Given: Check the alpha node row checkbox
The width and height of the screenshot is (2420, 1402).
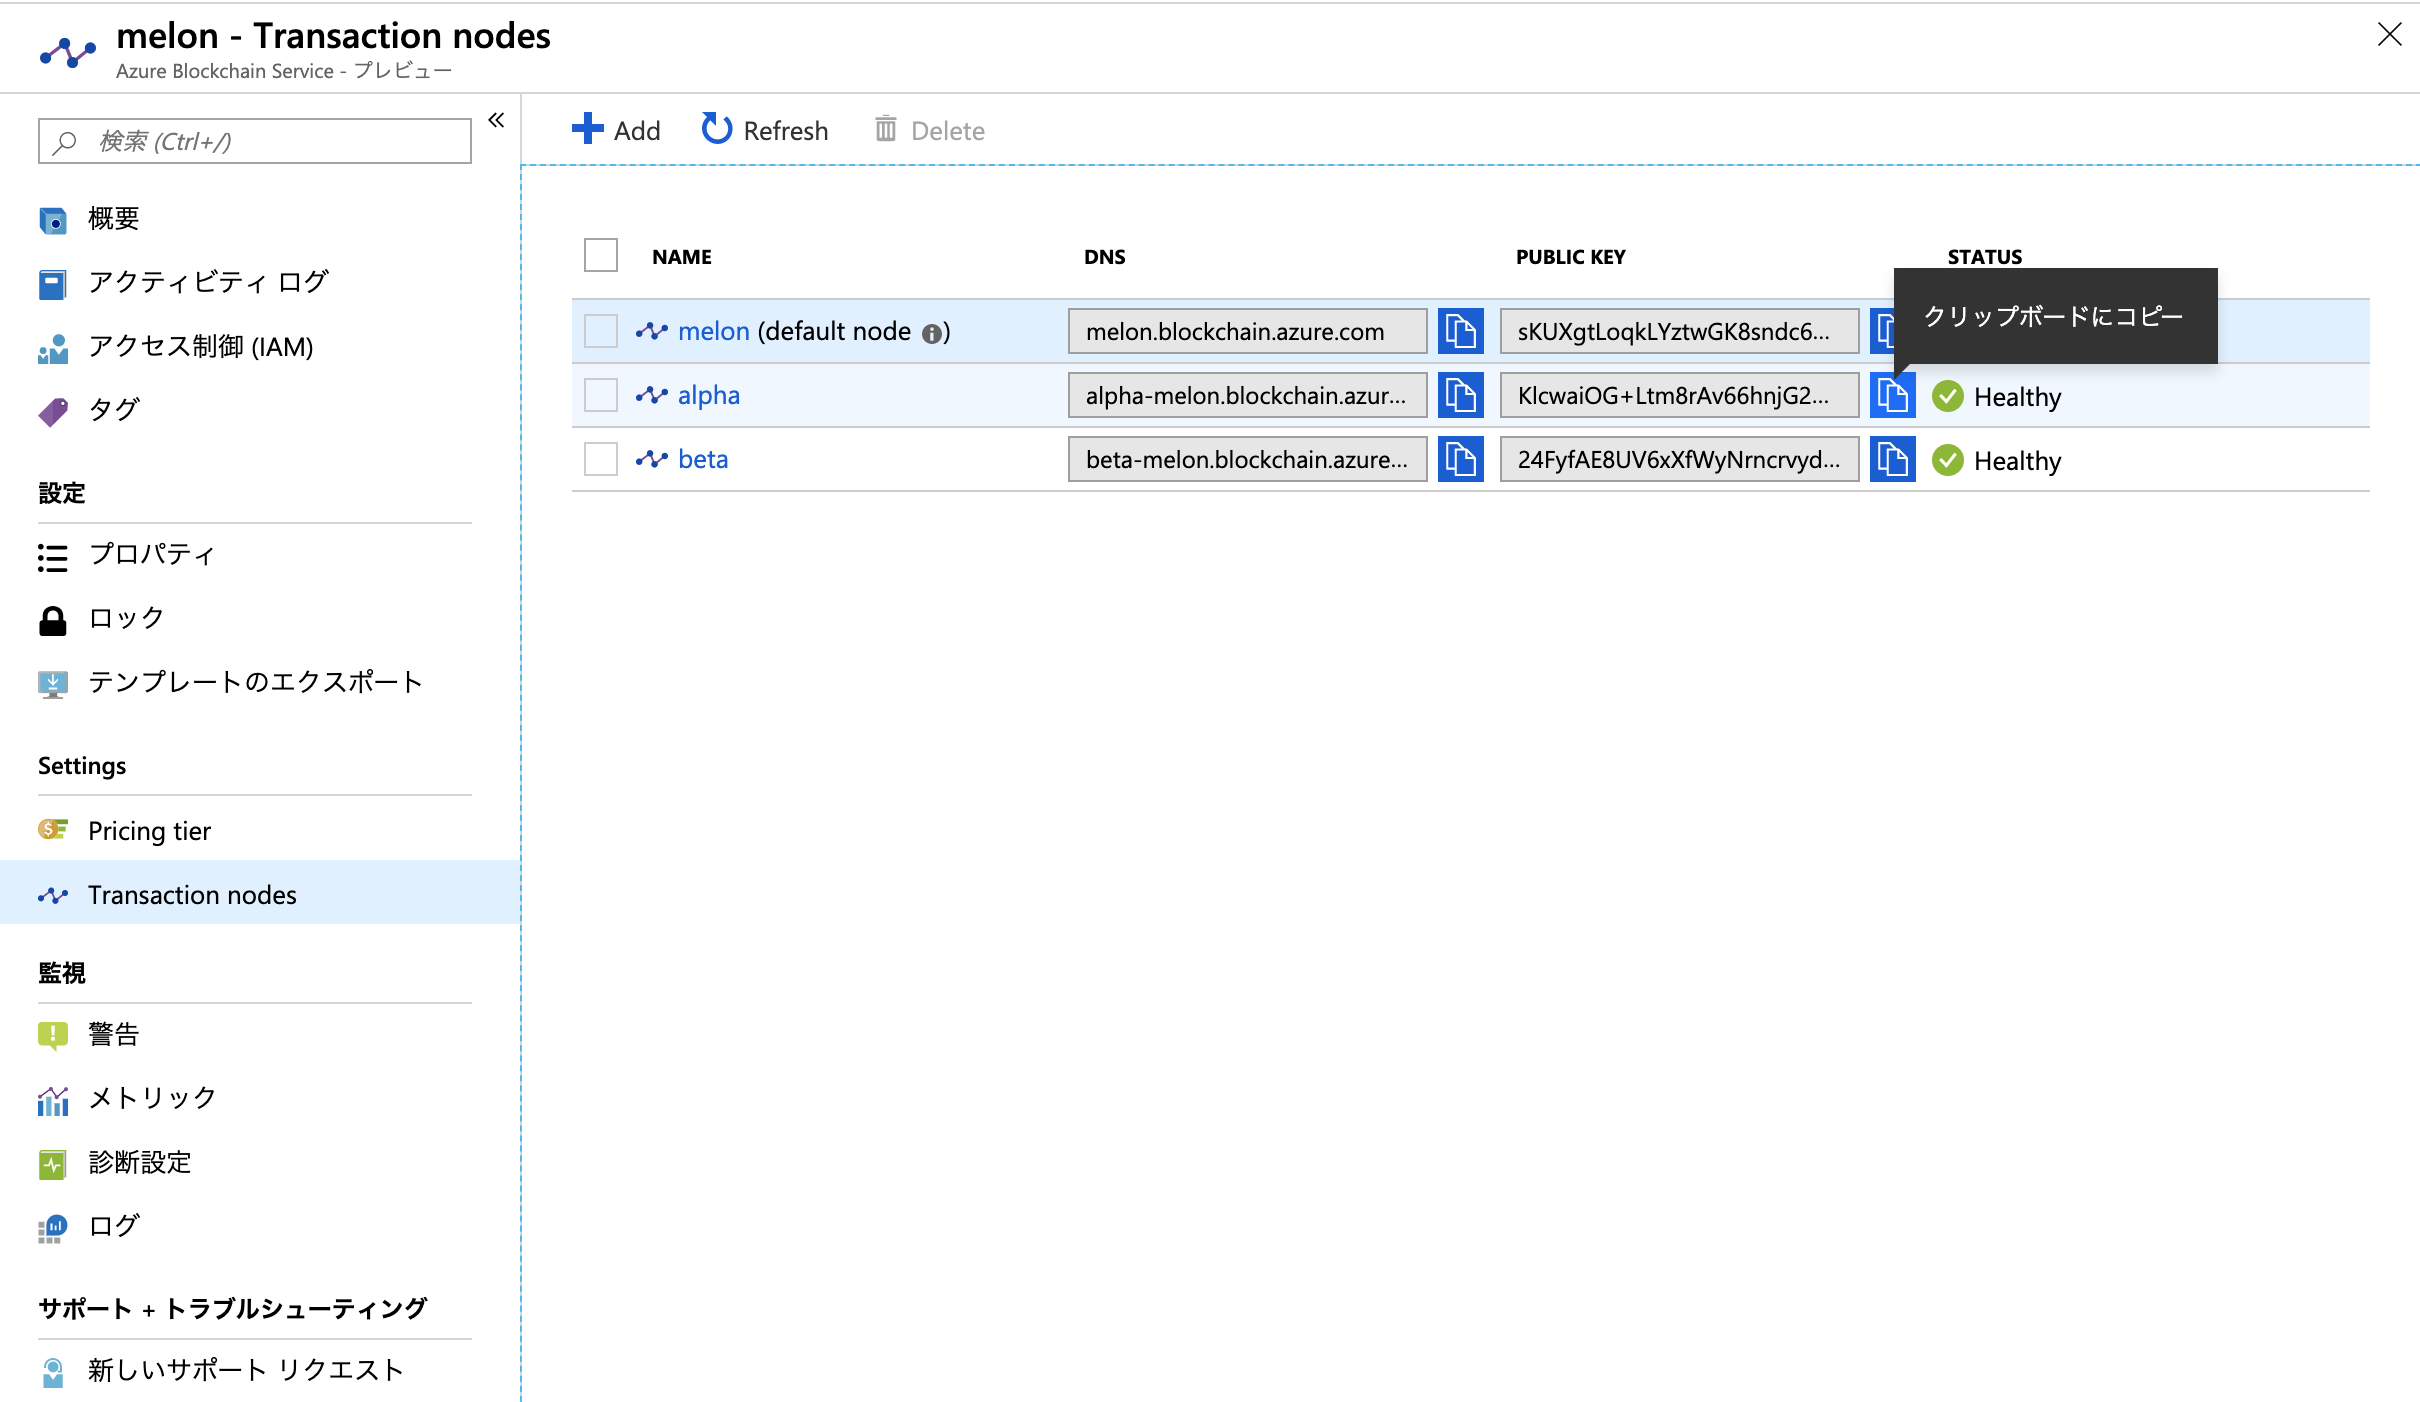Looking at the screenshot, I should [x=601, y=395].
